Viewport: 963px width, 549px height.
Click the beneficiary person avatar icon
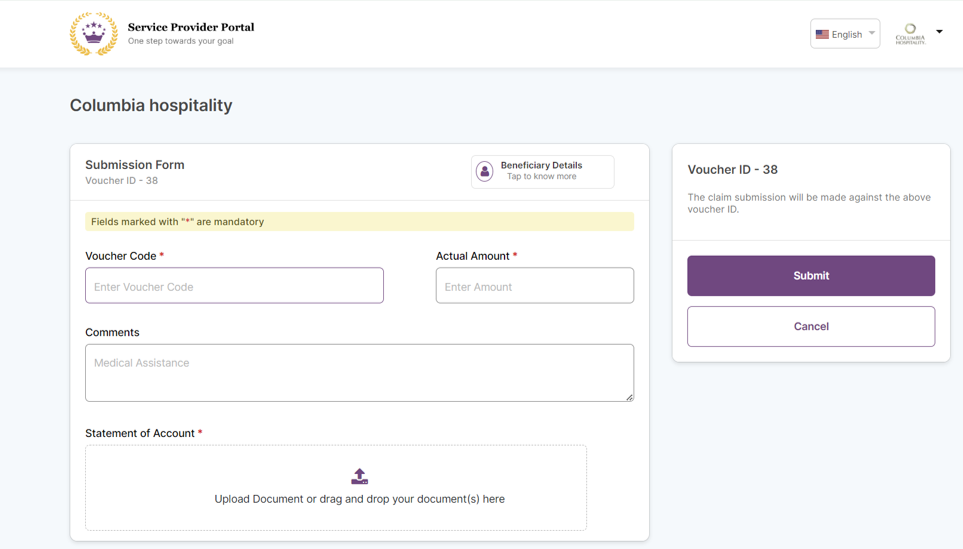485,171
